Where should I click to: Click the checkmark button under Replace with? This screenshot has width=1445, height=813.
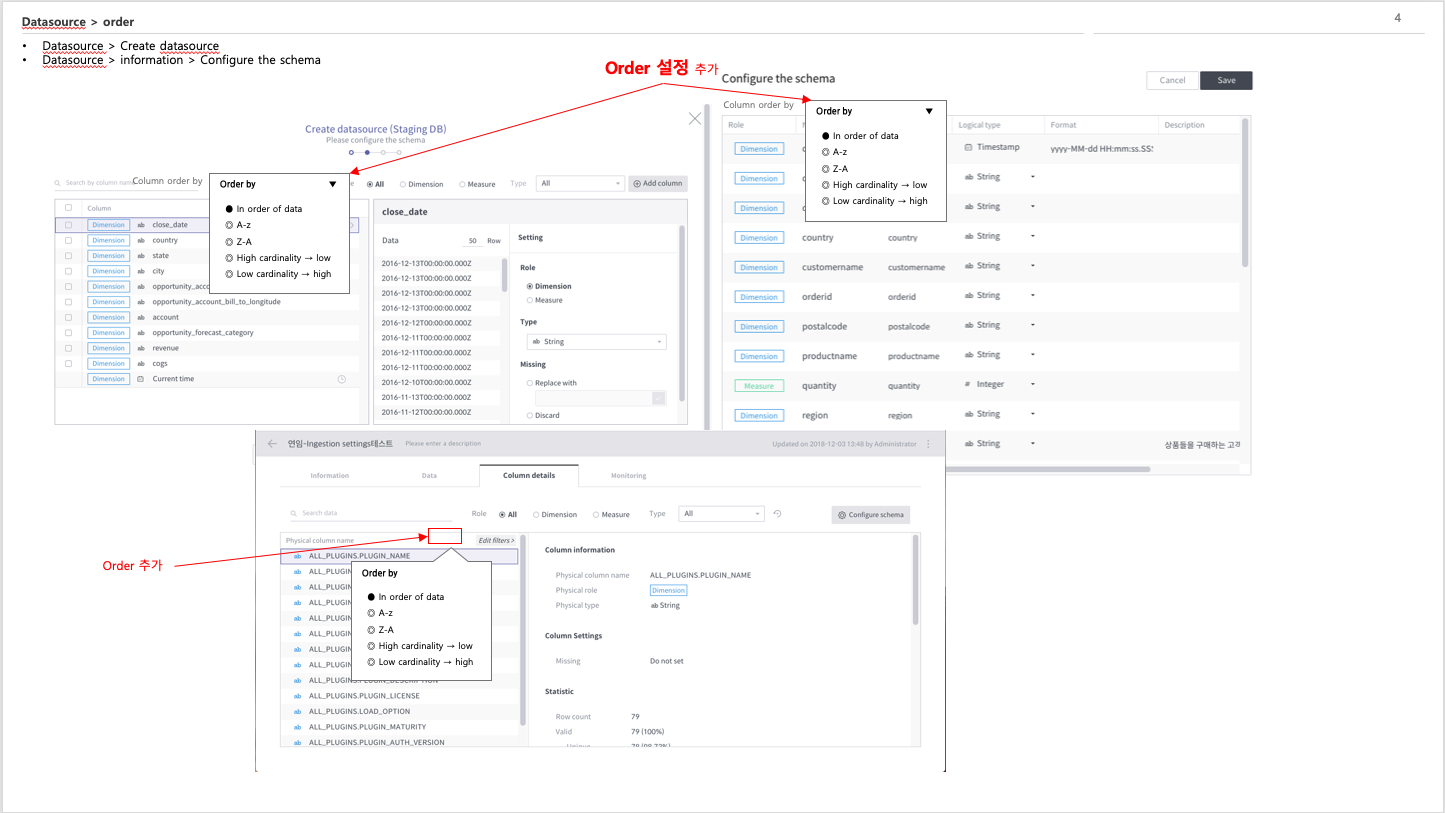coord(659,398)
